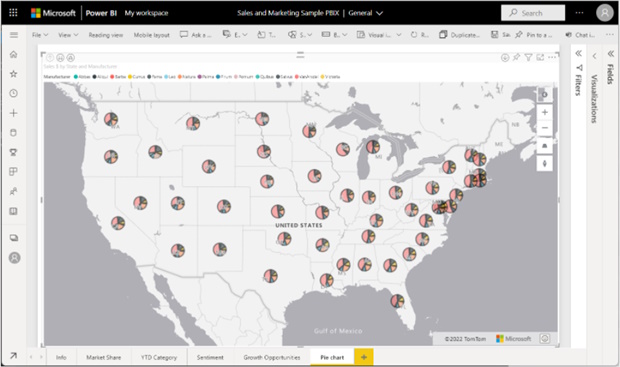Viewport: 620px width, 367px height.
Task: Click Pin to a dashboard
Action: [533, 35]
